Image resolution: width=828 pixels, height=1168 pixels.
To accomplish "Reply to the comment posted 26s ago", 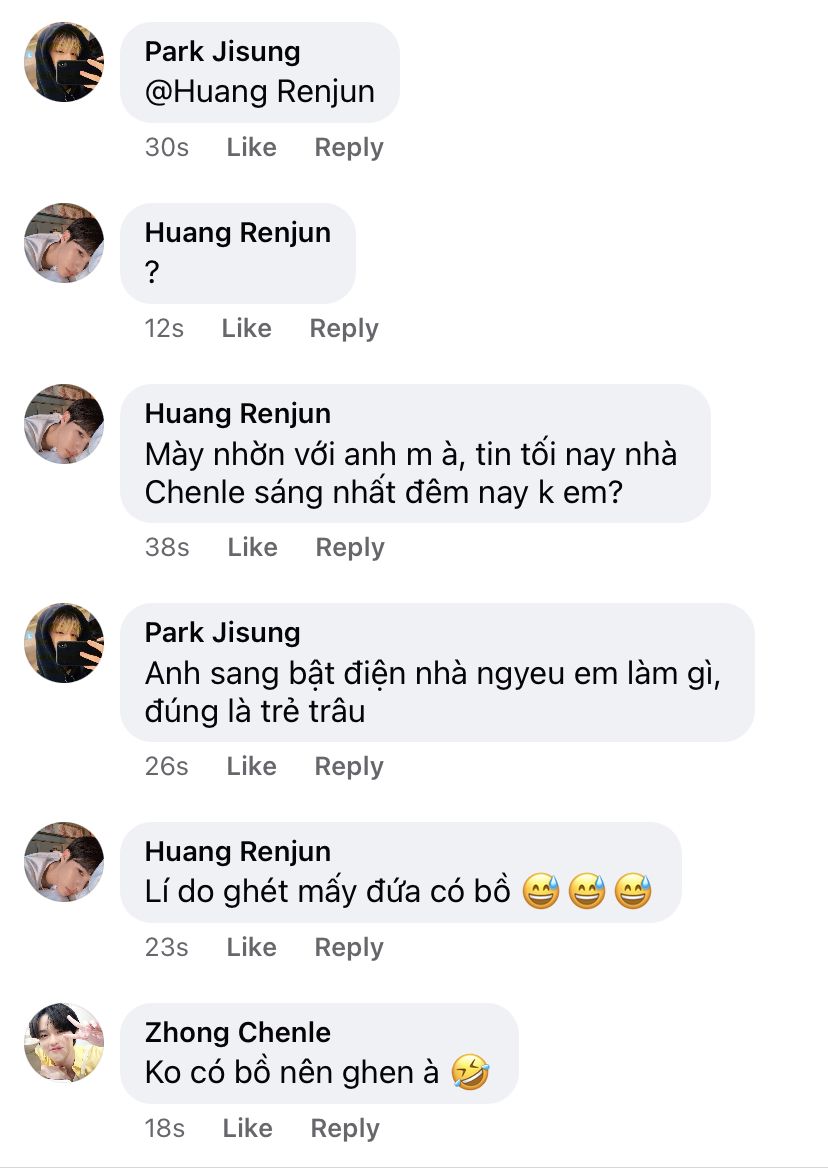I will (x=349, y=767).
